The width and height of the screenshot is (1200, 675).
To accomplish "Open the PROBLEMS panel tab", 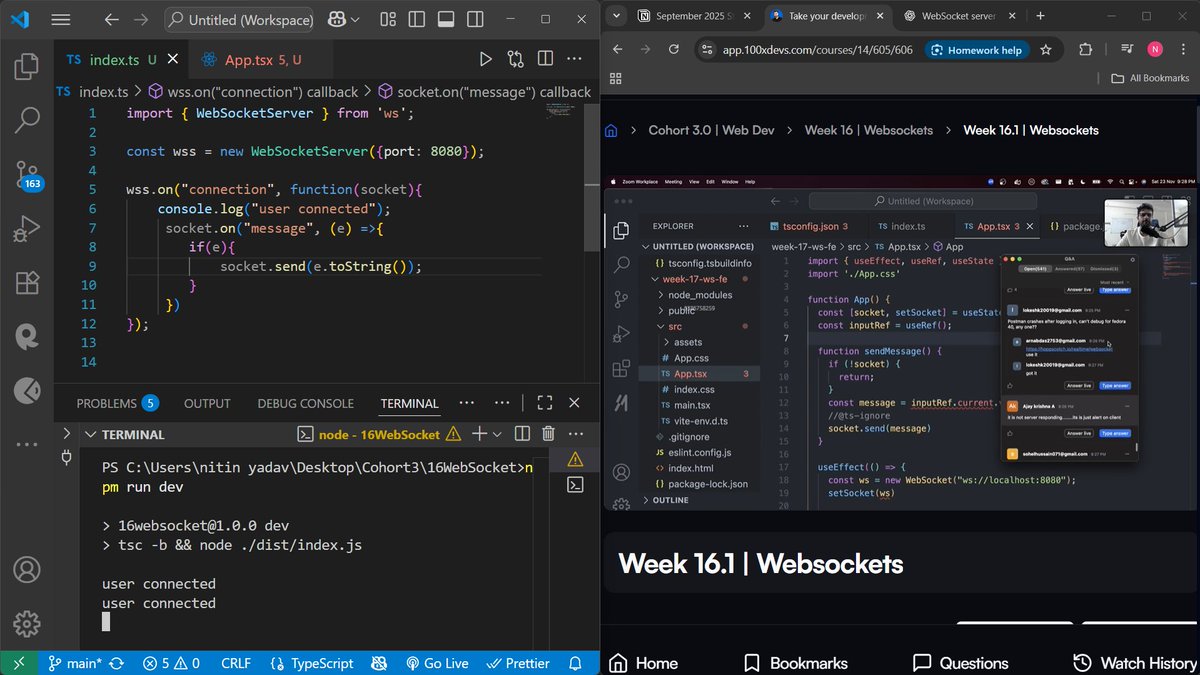I will point(118,403).
